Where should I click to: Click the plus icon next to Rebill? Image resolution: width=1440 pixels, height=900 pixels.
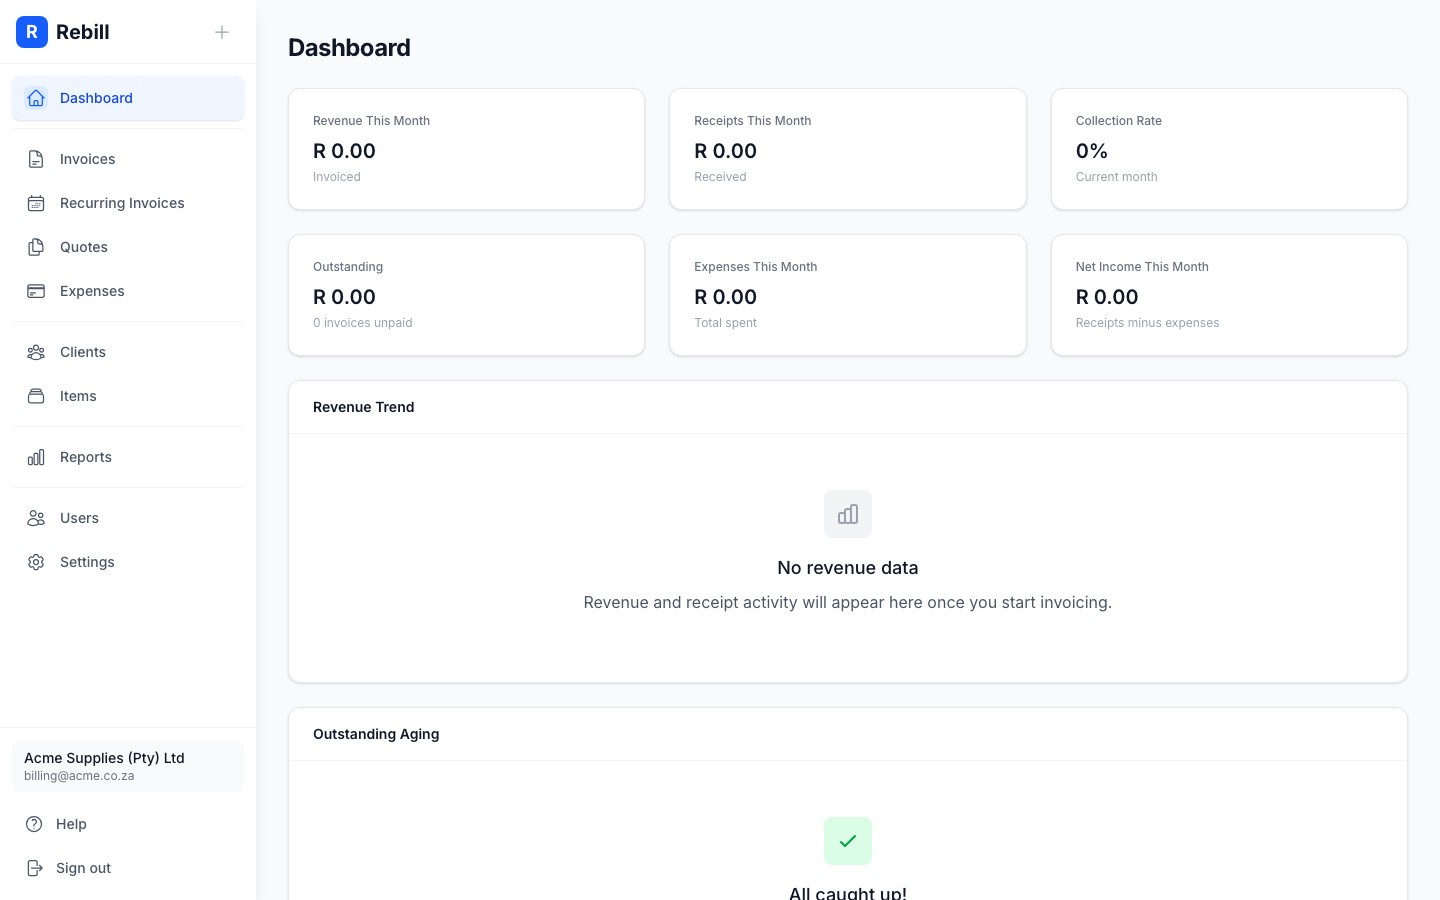click(222, 32)
